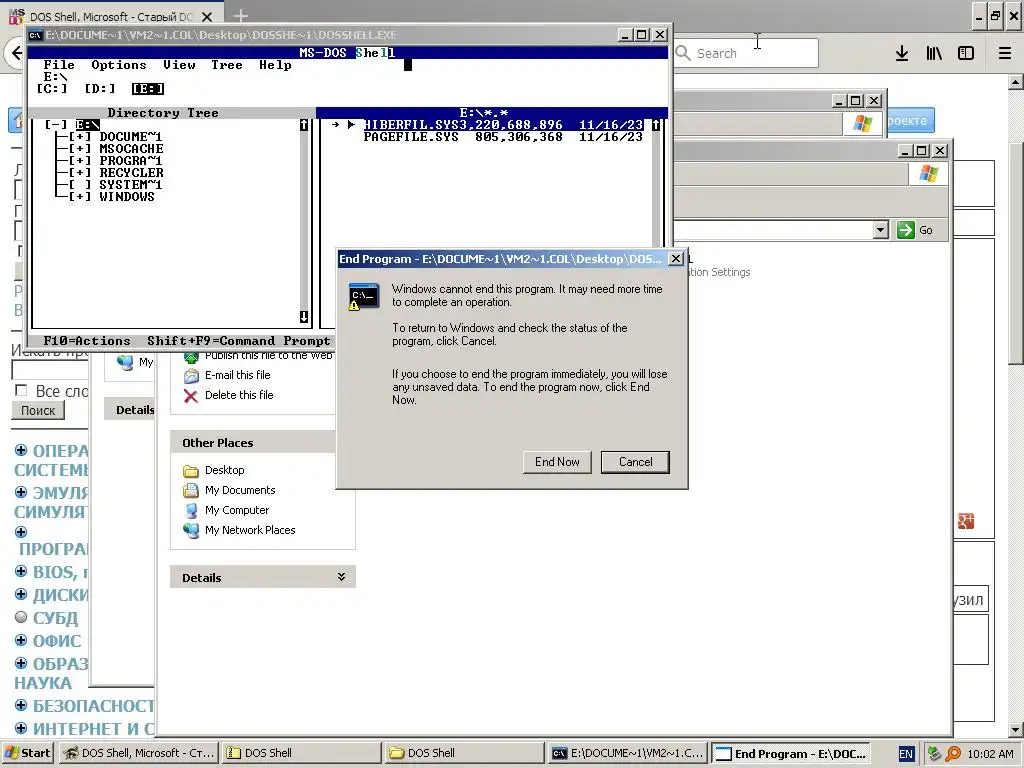The height and width of the screenshot is (768, 1024).
Task: Click directory tree scroll up arrow
Action: coord(304,125)
